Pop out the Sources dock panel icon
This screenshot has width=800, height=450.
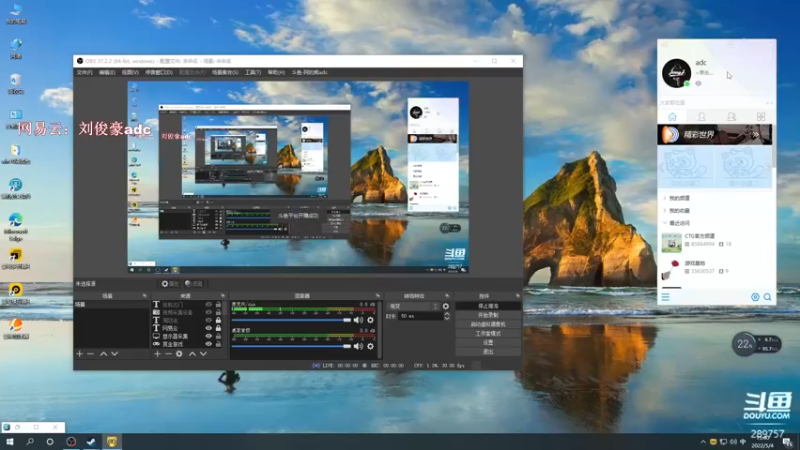[x=223, y=295]
